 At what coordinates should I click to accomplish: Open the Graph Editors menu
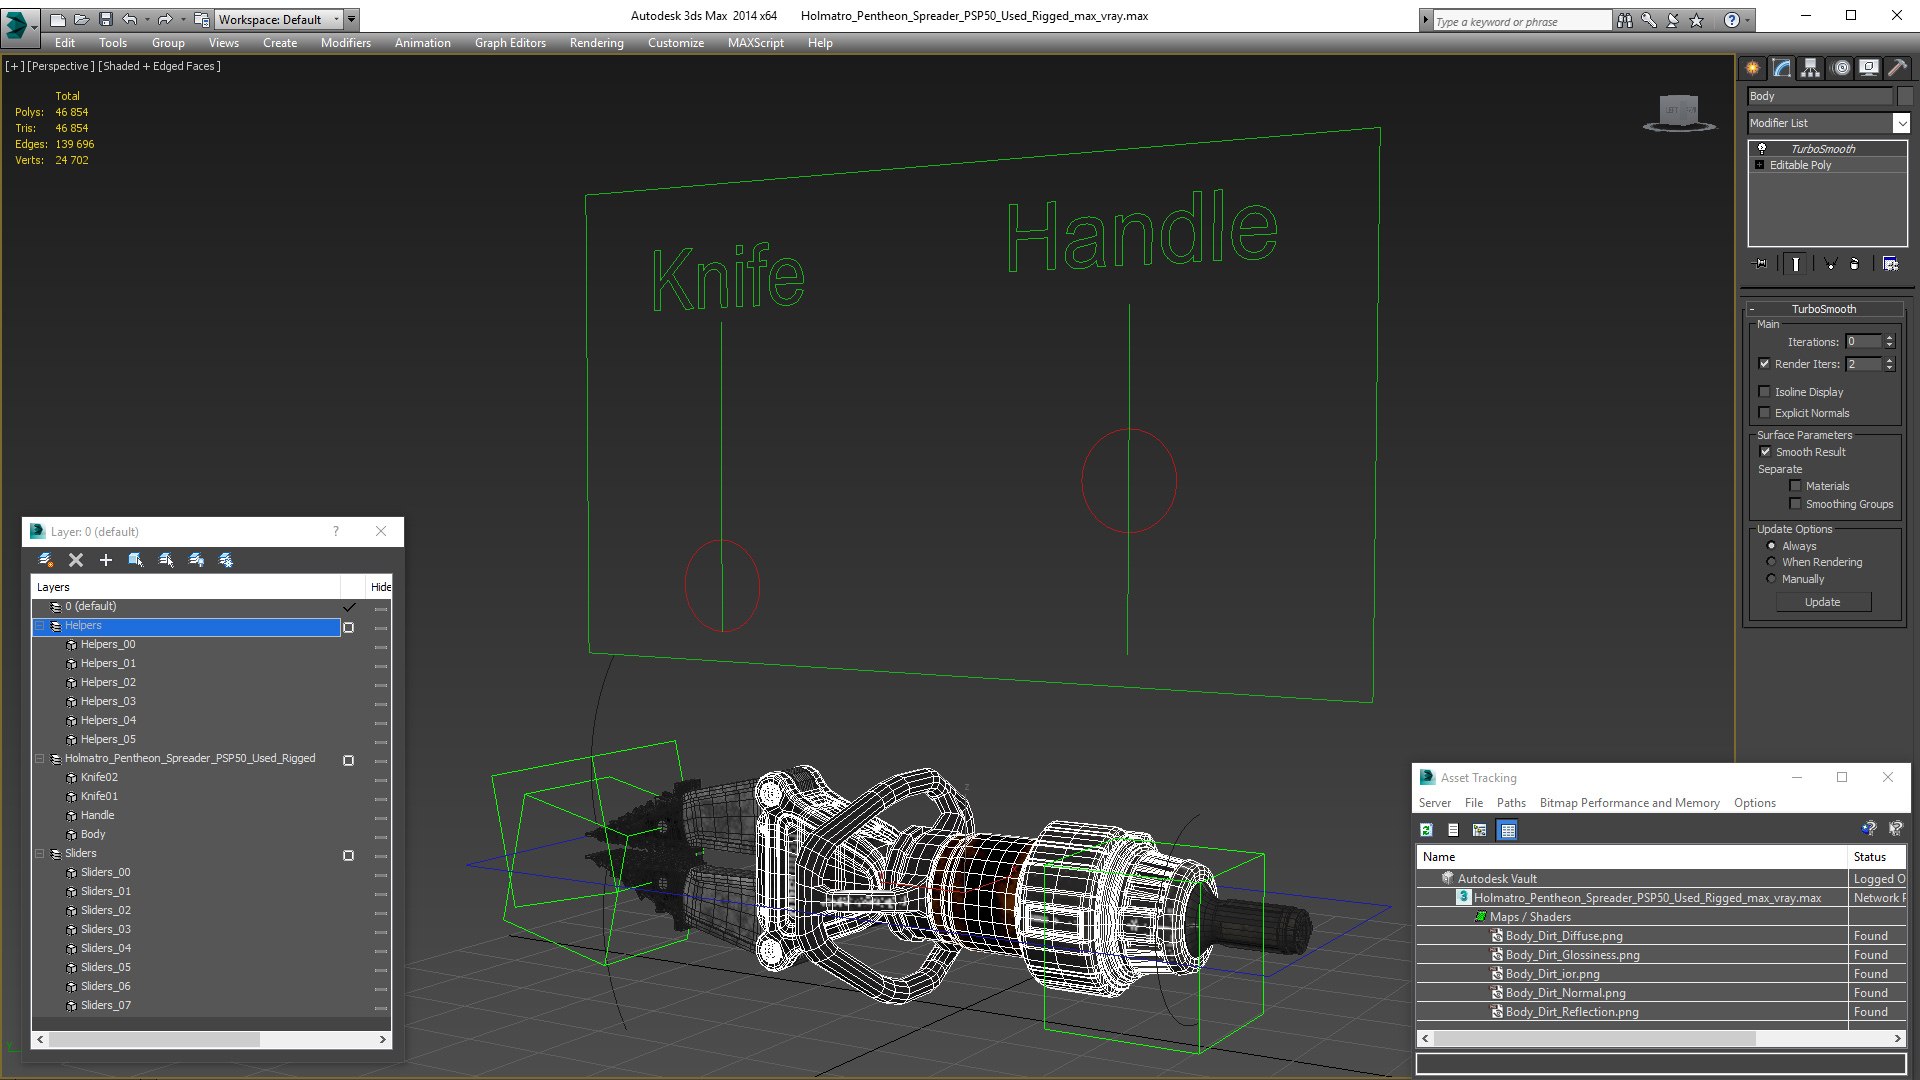510,43
